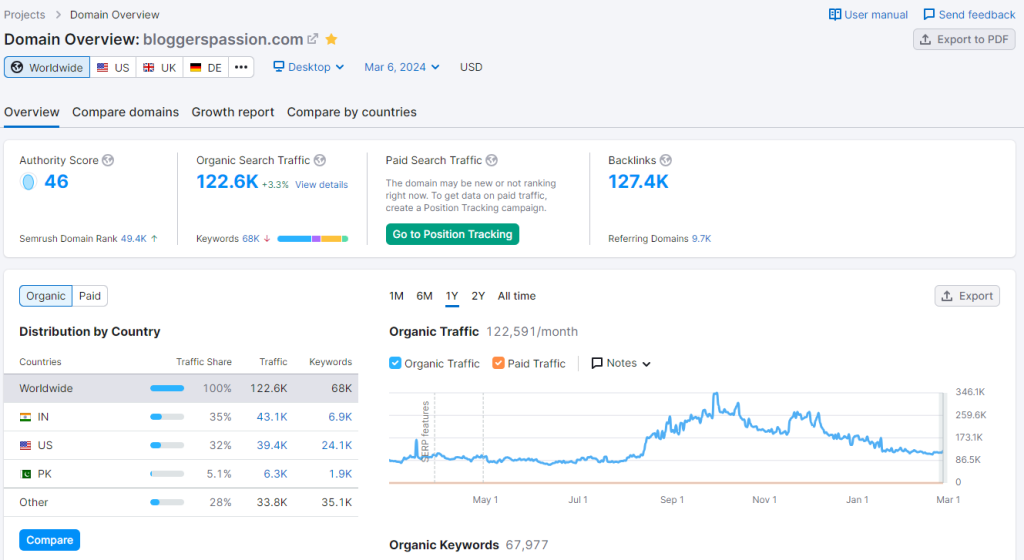Viewport: 1024px width, 560px height.
Task: Click the Notes comment icon
Action: pos(596,363)
